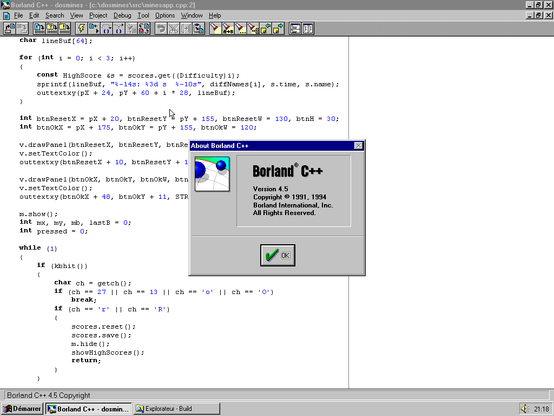Click the 'scores.save();' code line
The width and height of the screenshot is (554, 416).
point(101,335)
